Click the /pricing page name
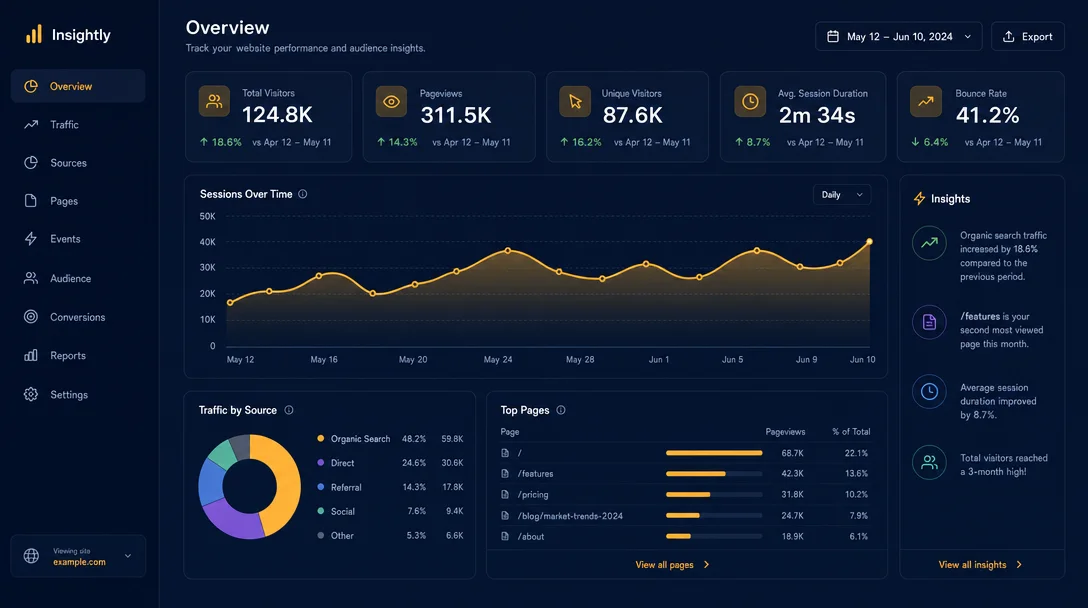Image resolution: width=1088 pixels, height=608 pixels. pyautogui.click(x=533, y=495)
